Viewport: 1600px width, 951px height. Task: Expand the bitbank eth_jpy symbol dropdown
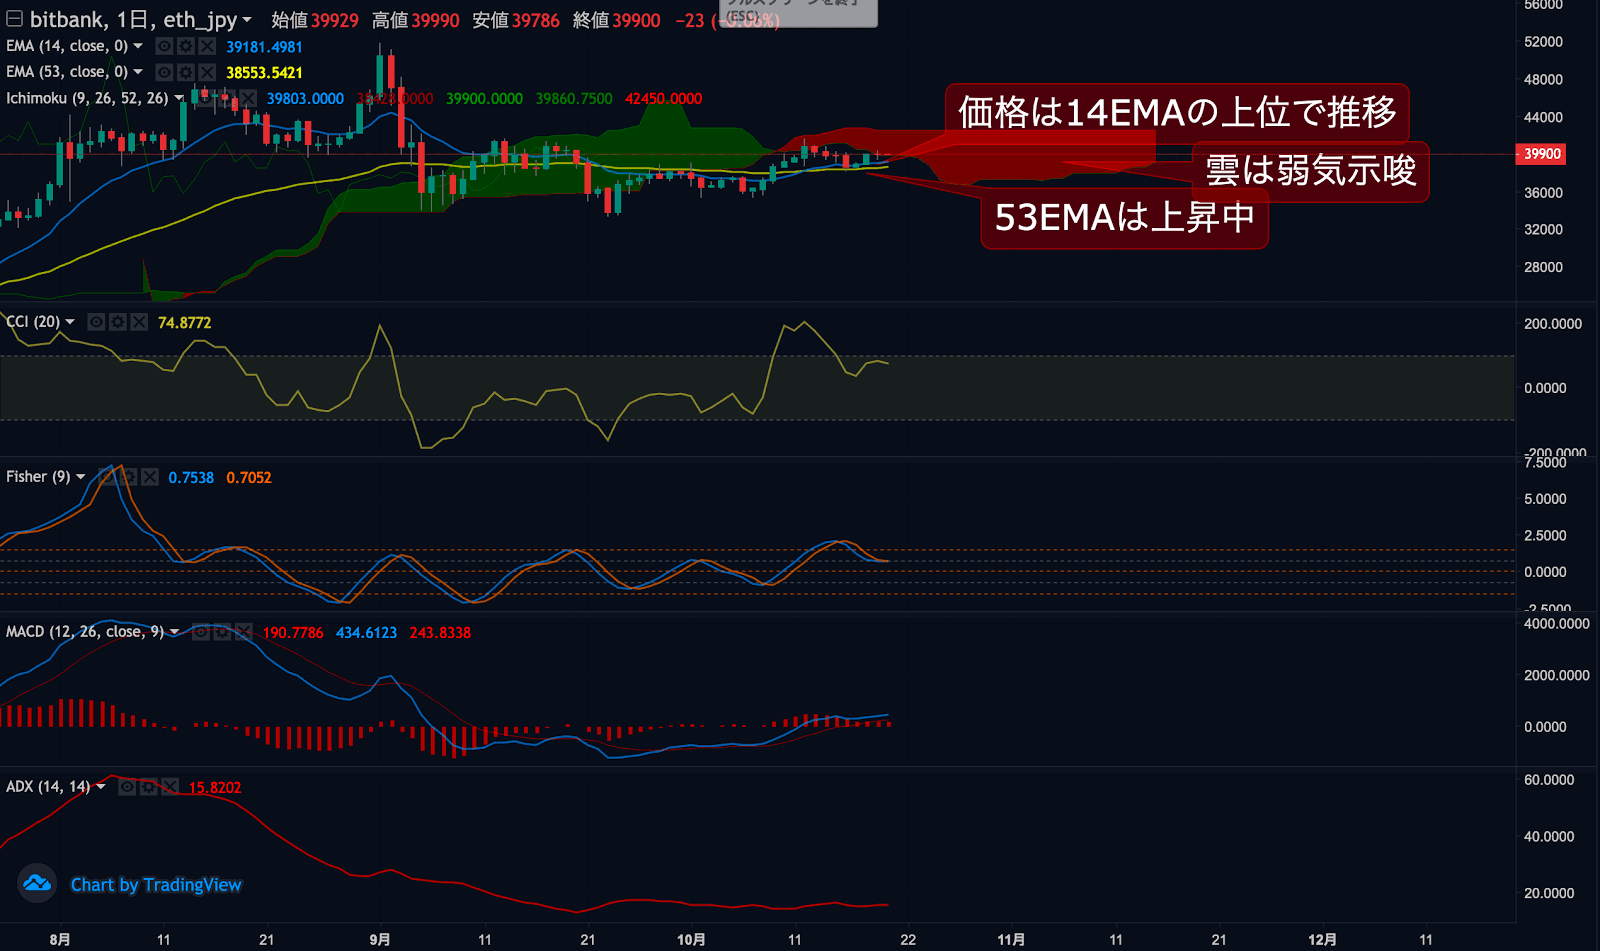pos(247,20)
